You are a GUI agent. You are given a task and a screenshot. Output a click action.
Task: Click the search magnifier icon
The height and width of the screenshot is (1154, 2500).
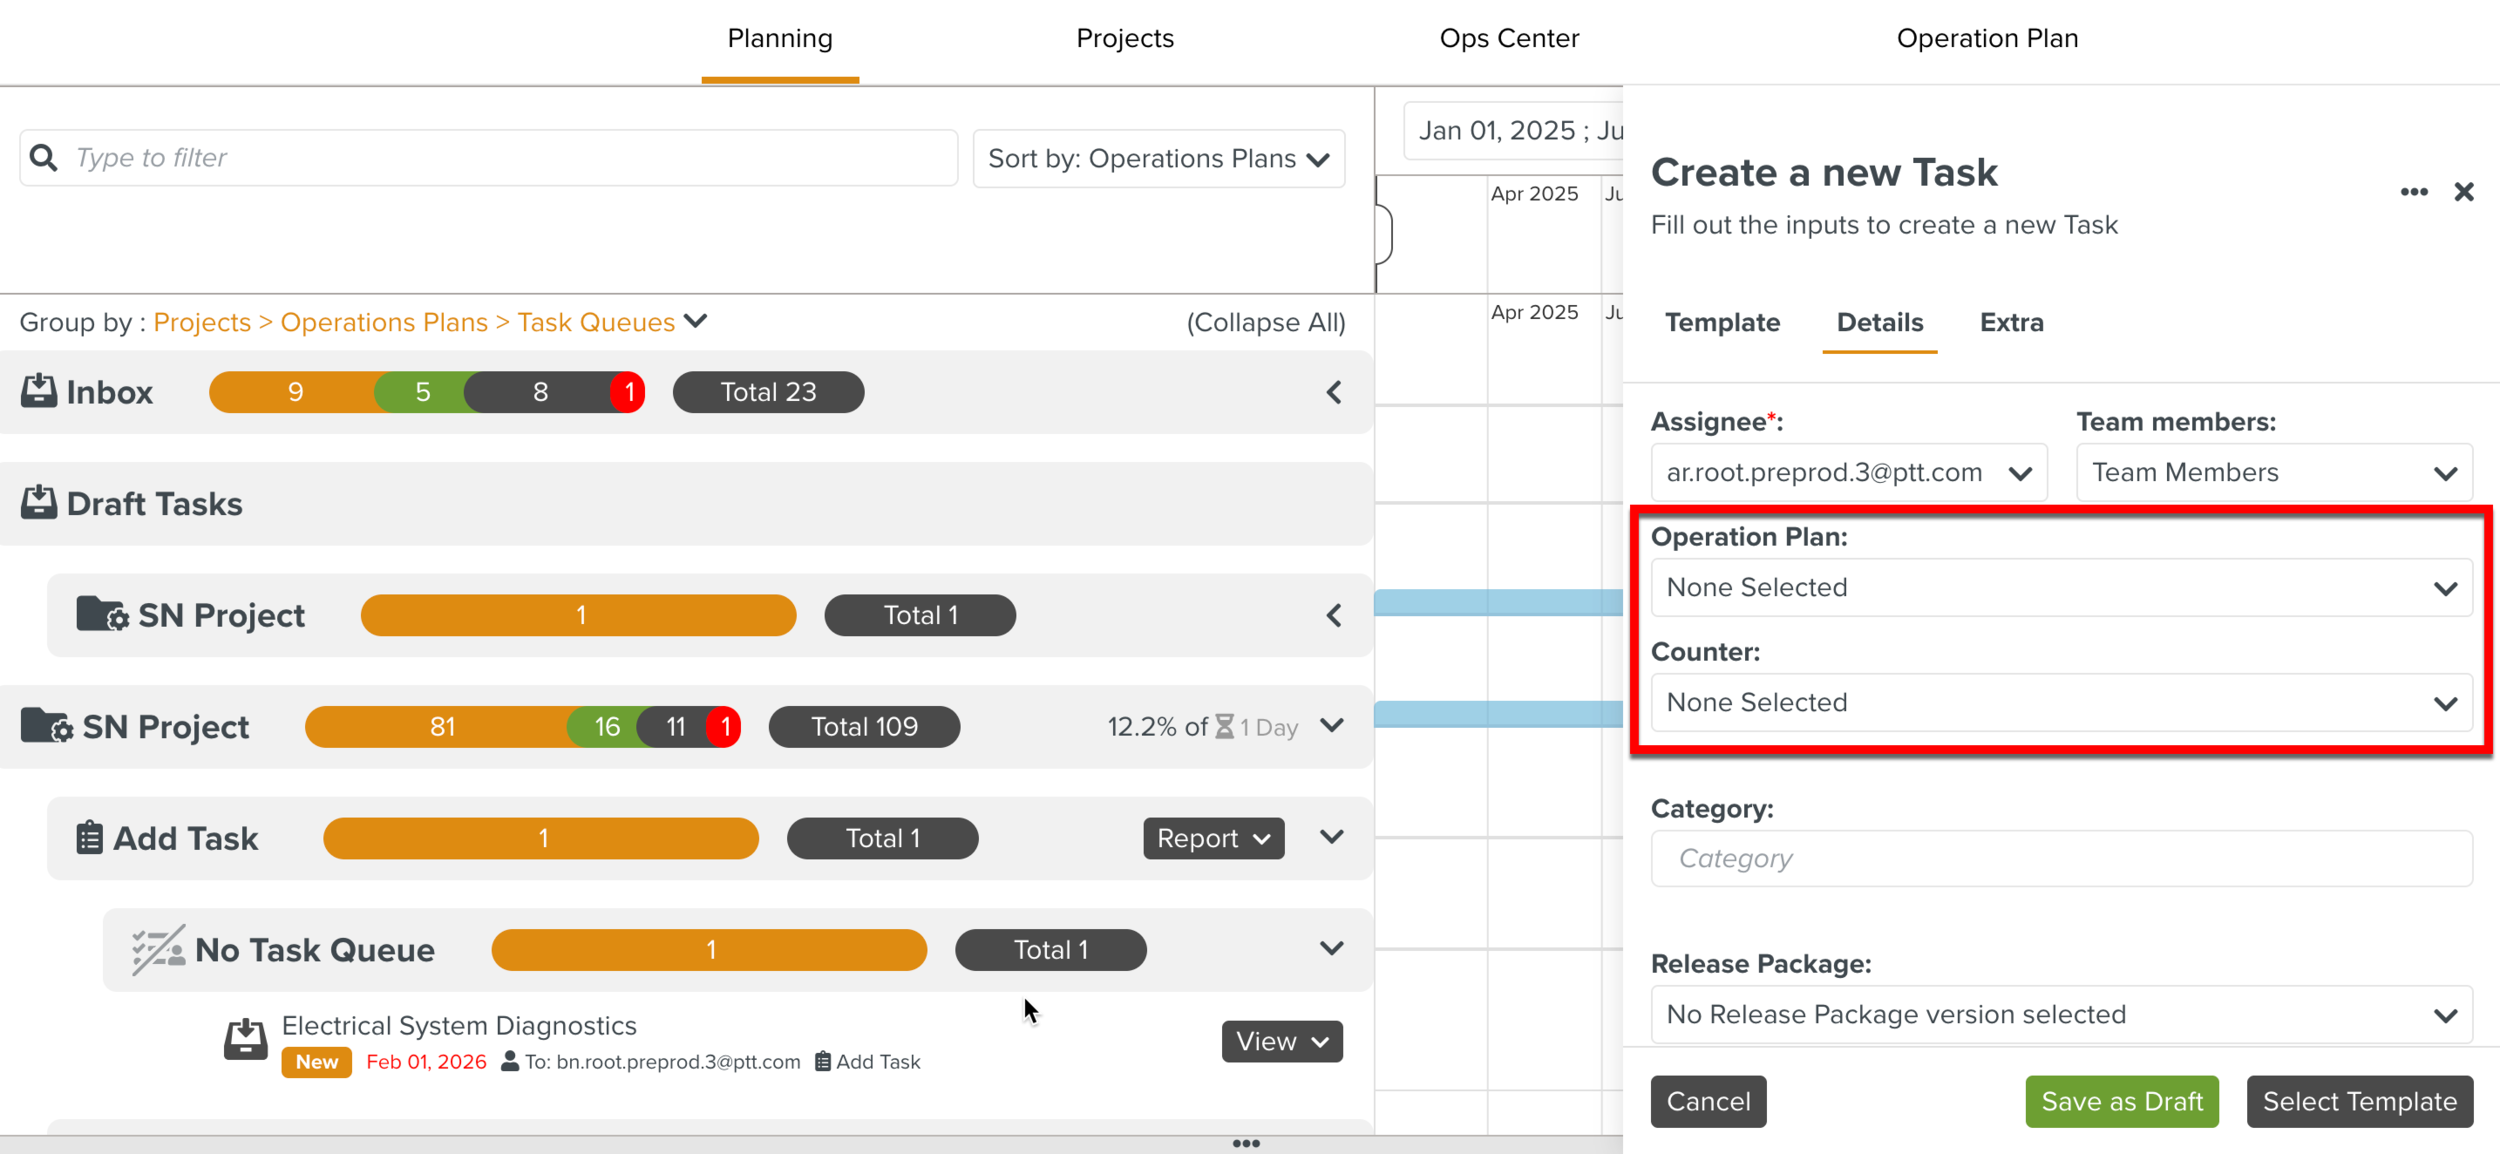click(44, 158)
